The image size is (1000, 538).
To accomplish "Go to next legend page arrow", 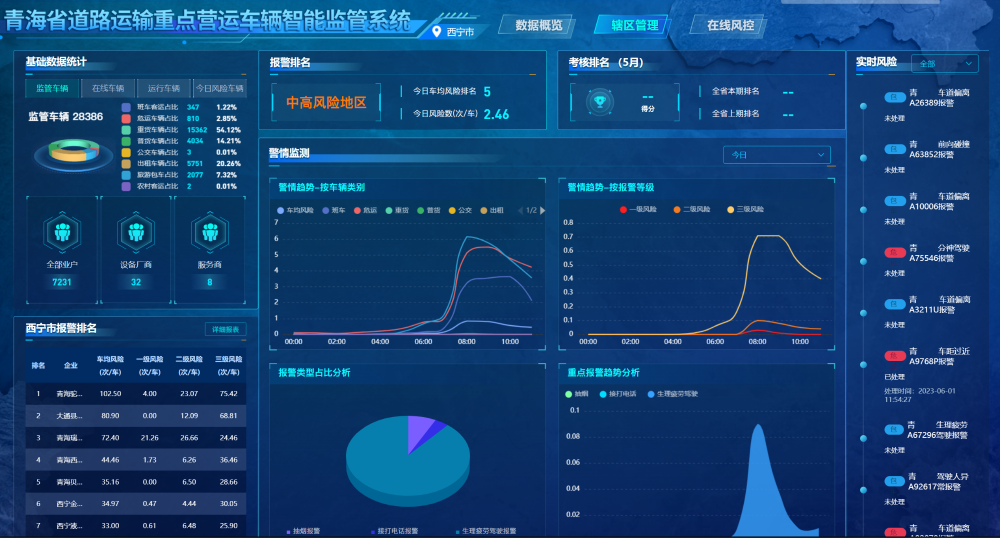I will tap(542, 210).
